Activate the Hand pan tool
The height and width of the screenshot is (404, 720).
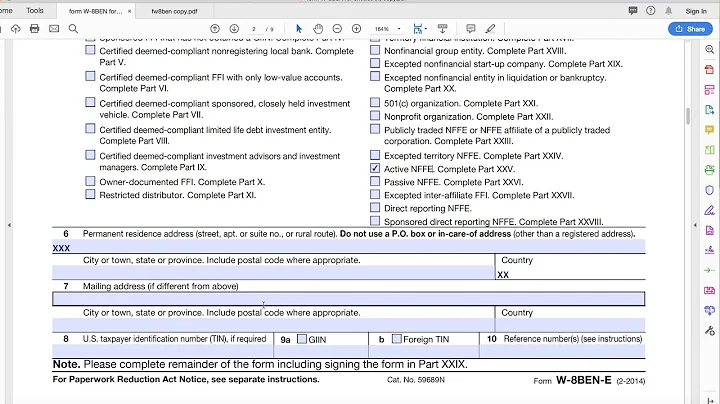[318, 29]
